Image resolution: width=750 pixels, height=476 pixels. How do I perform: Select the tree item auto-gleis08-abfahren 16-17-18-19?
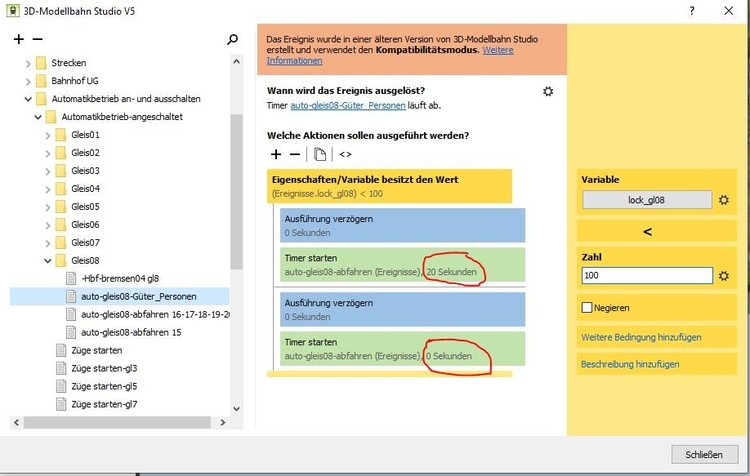155,315
